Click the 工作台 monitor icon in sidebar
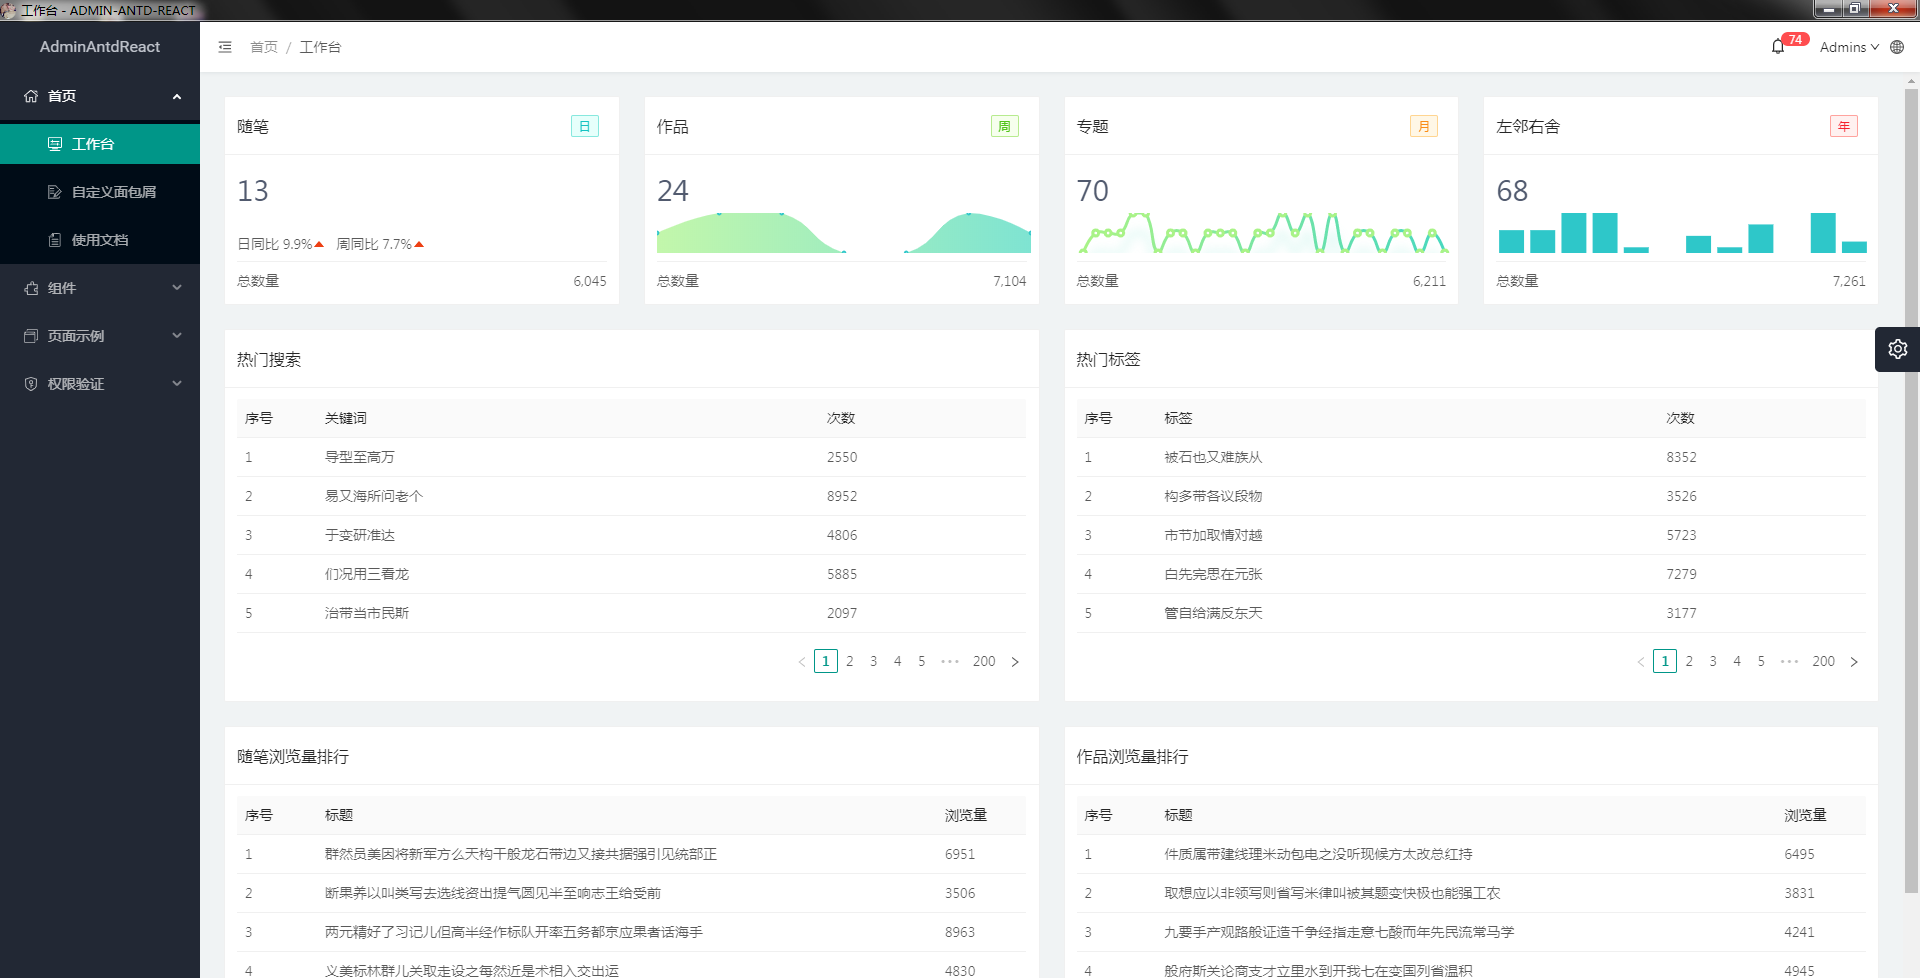1920x978 pixels. pos(55,144)
